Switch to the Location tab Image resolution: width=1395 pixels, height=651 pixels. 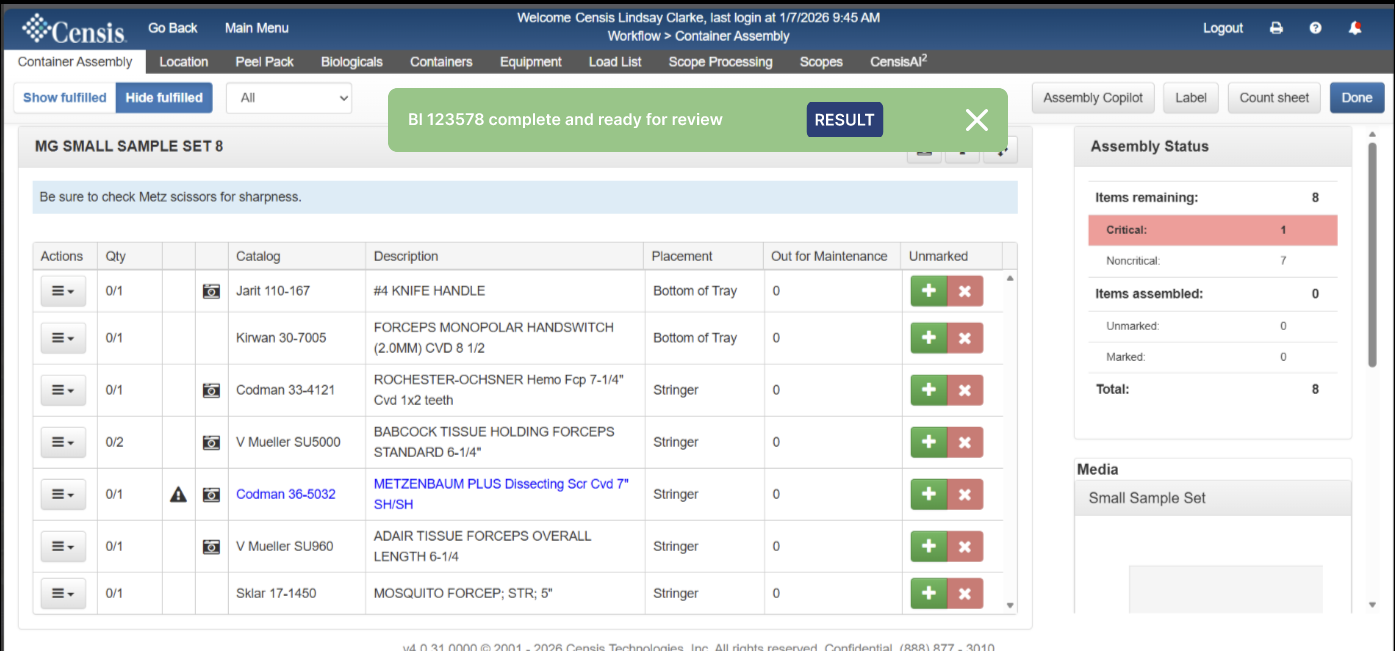tap(184, 62)
